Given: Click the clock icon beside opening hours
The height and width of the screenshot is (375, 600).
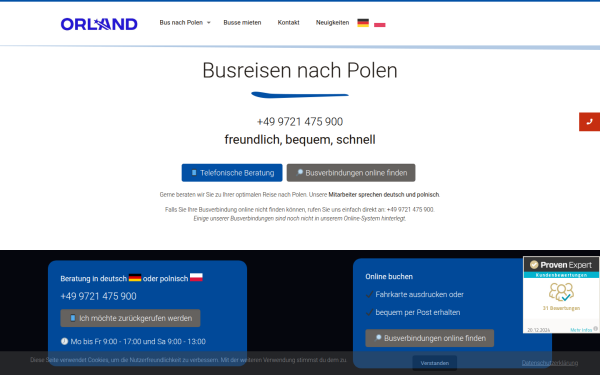Looking at the screenshot, I should tap(64, 341).
